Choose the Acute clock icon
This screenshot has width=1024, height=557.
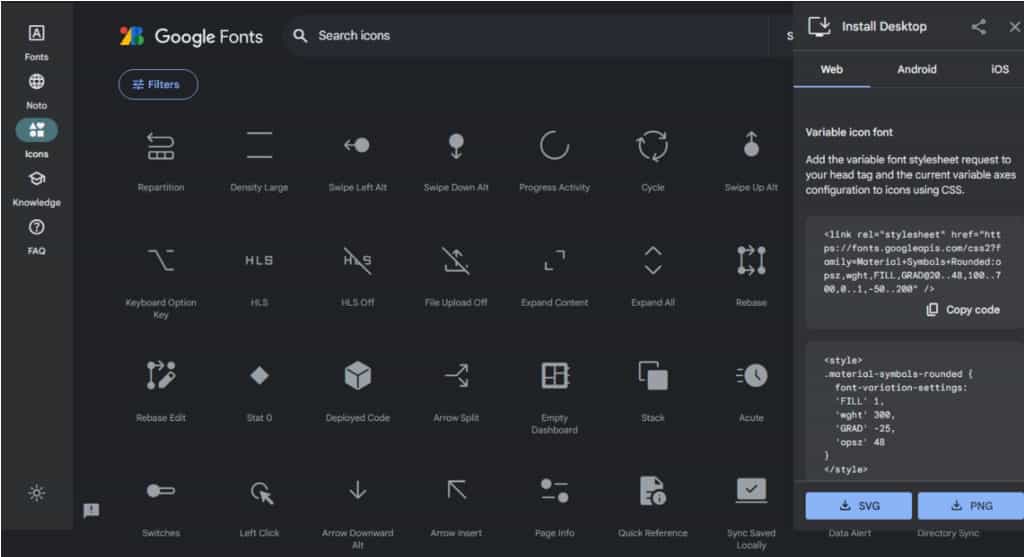pyautogui.click(x=751, y=375)
